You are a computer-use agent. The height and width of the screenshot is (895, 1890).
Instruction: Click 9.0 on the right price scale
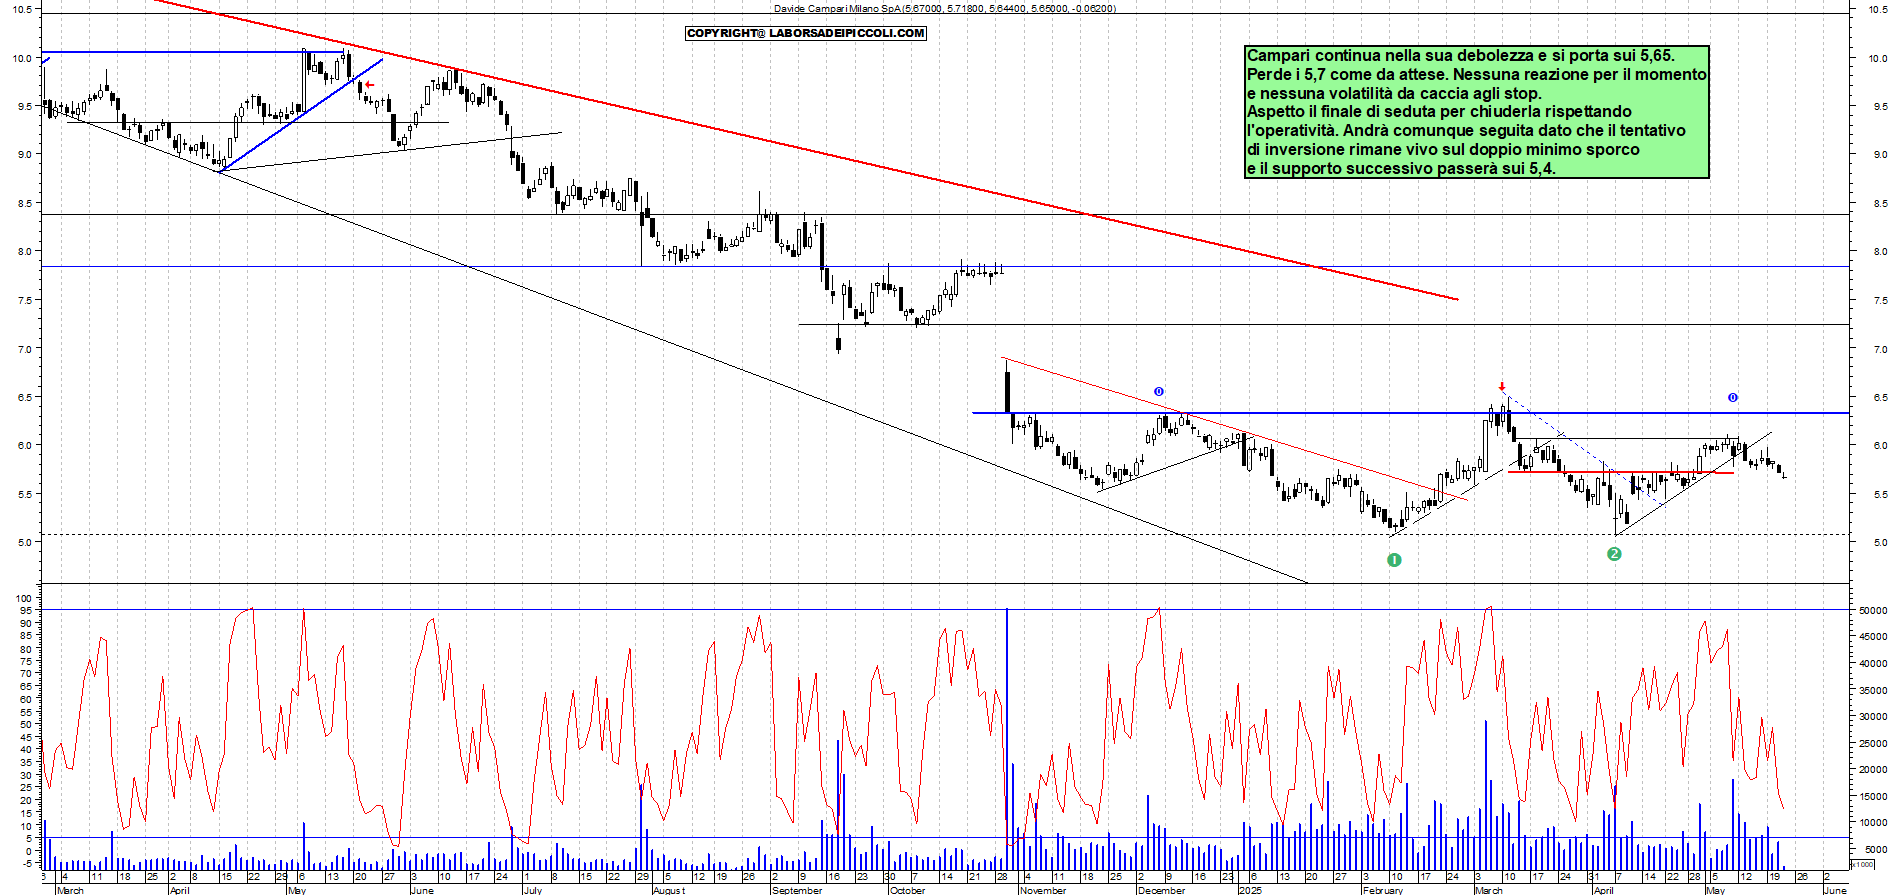1880,155
